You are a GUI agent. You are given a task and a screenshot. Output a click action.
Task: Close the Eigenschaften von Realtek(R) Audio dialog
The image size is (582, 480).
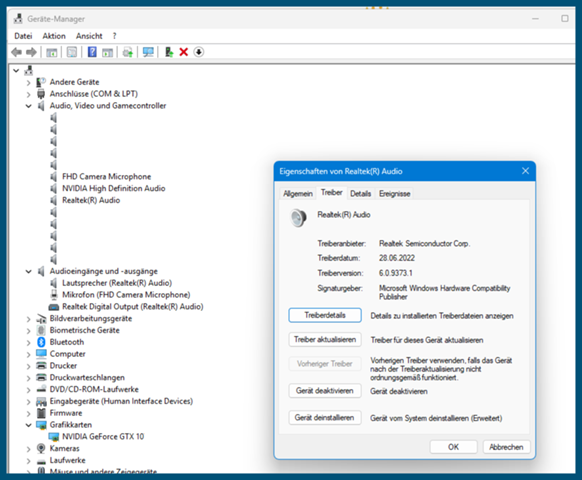(525, 171)
